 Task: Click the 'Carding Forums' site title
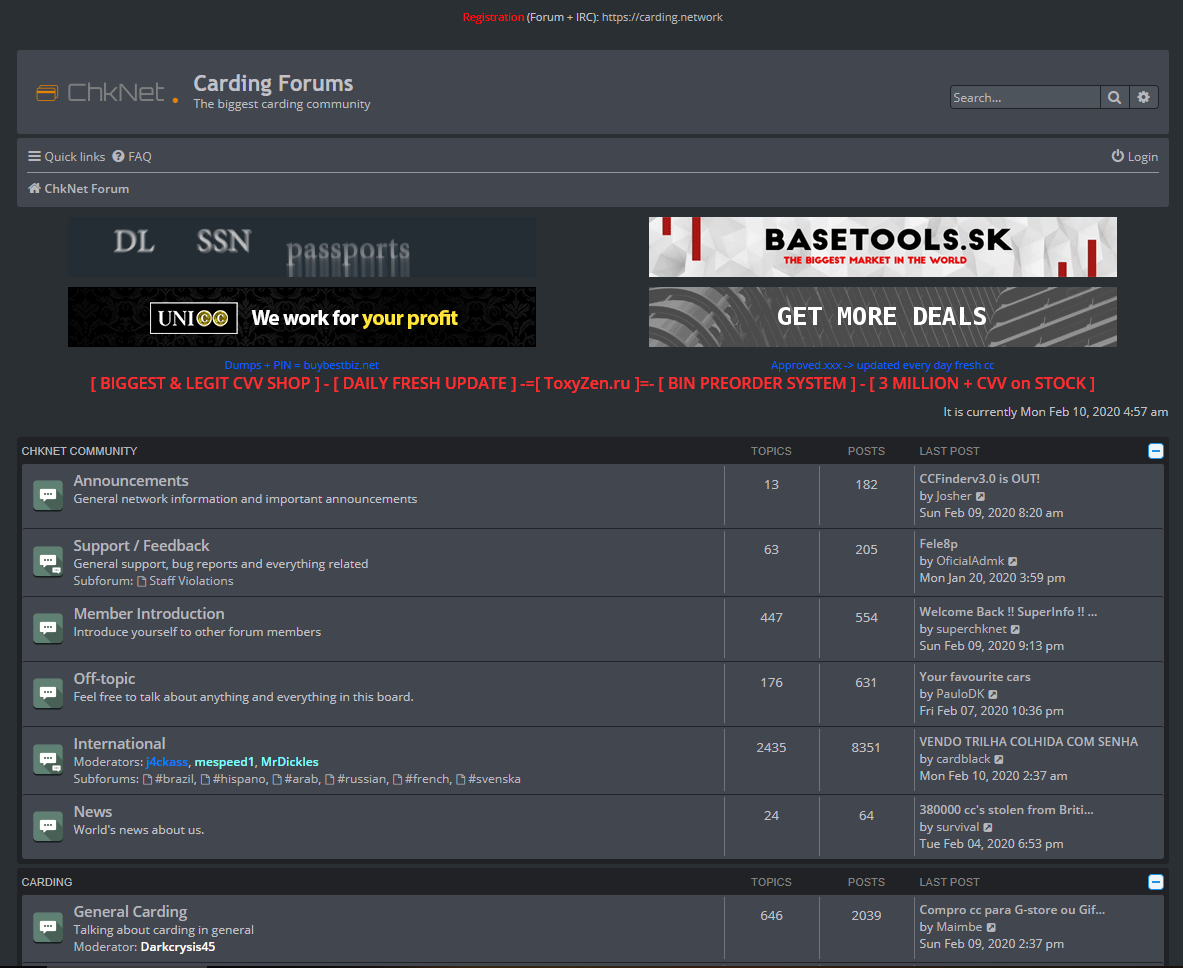273,83
